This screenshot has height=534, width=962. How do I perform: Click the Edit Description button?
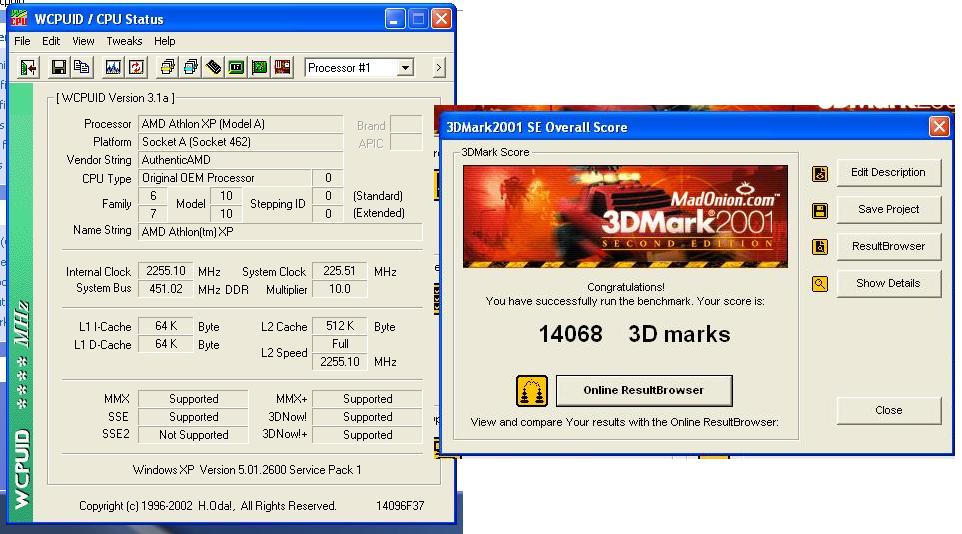click(x=888, y=172)
